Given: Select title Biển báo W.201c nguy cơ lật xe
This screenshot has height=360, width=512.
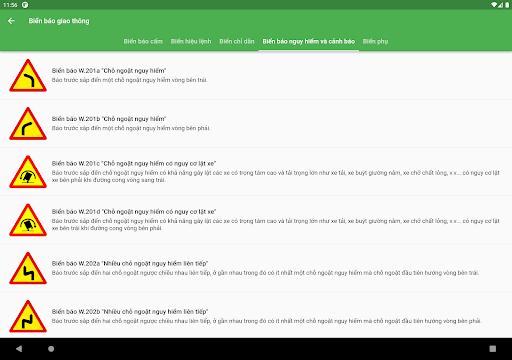Looking at the screenshot, I should (134, 163).
